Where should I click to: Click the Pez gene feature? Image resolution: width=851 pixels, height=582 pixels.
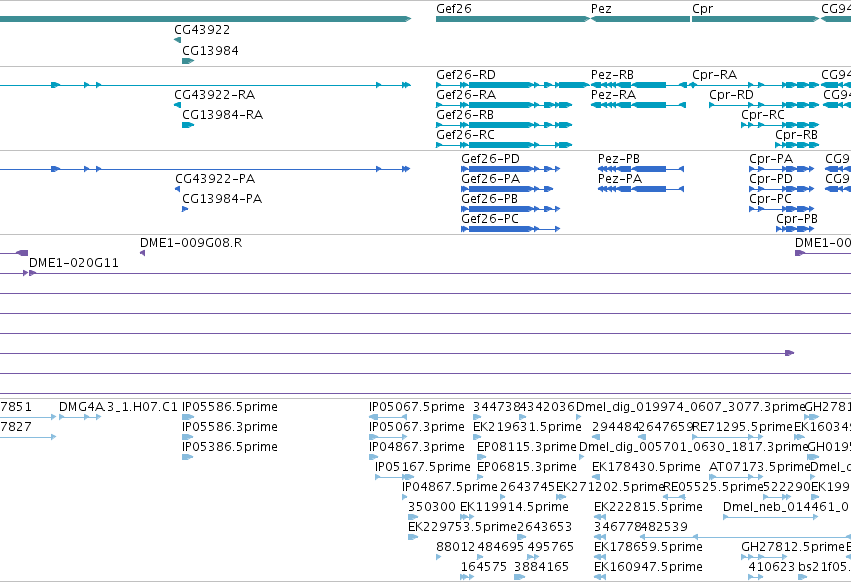[640, 19]
